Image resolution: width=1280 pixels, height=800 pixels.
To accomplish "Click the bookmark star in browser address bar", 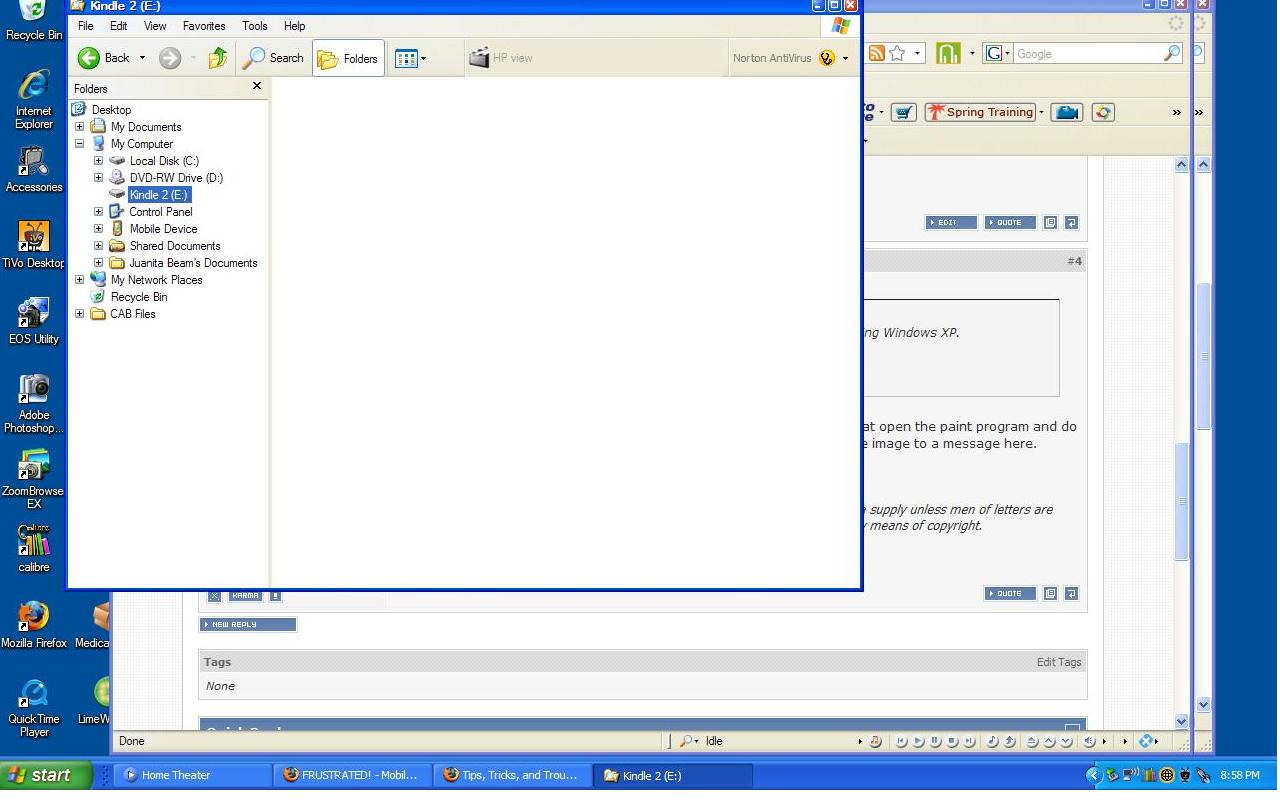I will [x=898, y=54].
